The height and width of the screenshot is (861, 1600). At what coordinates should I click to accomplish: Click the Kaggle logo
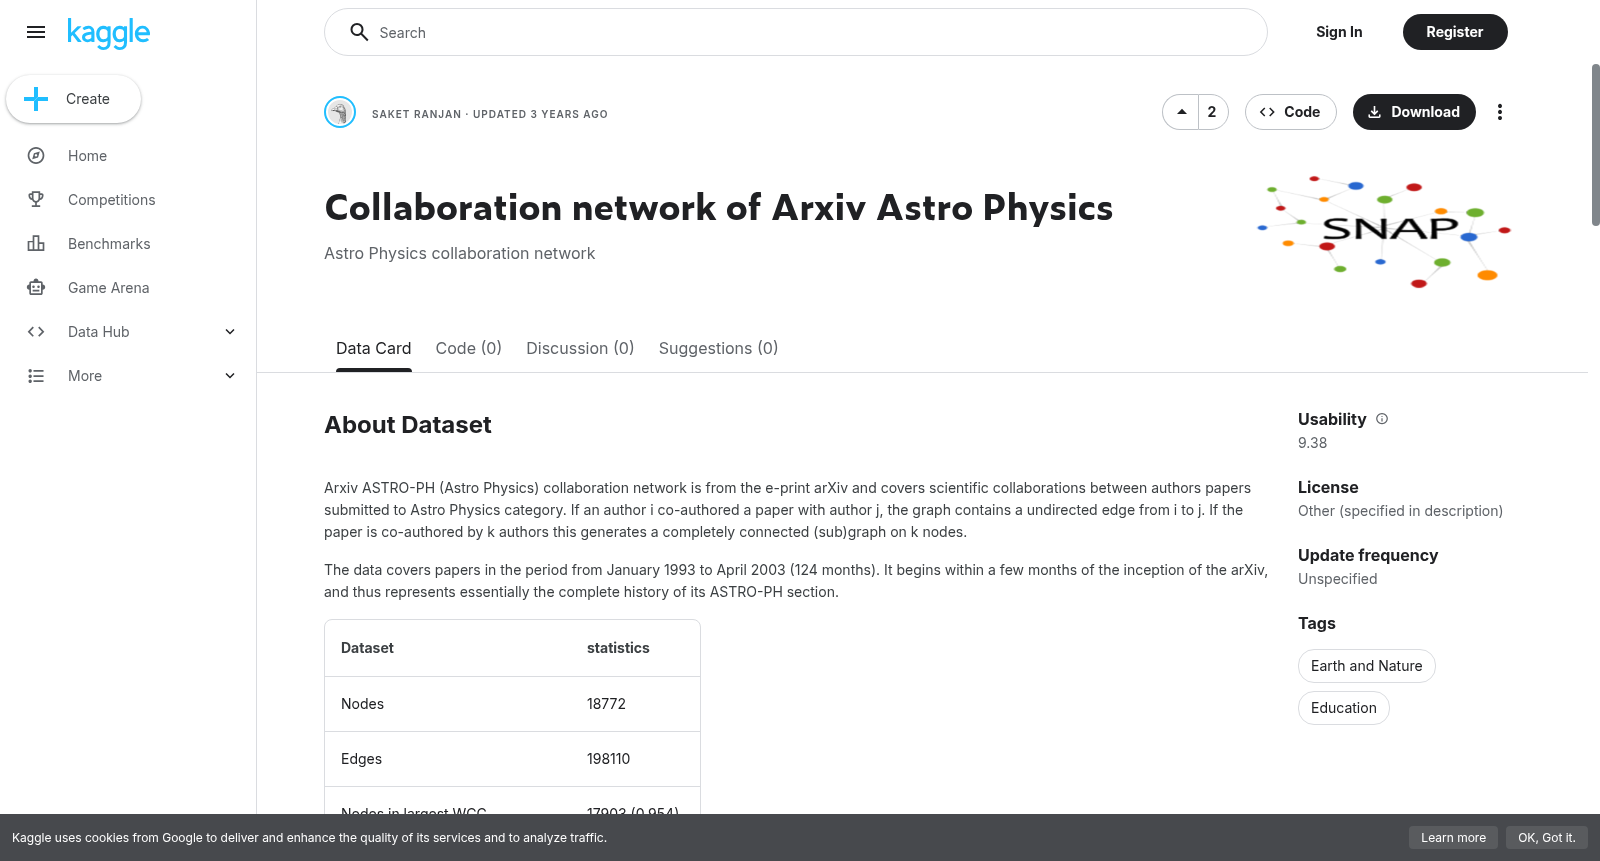(108, 33)
